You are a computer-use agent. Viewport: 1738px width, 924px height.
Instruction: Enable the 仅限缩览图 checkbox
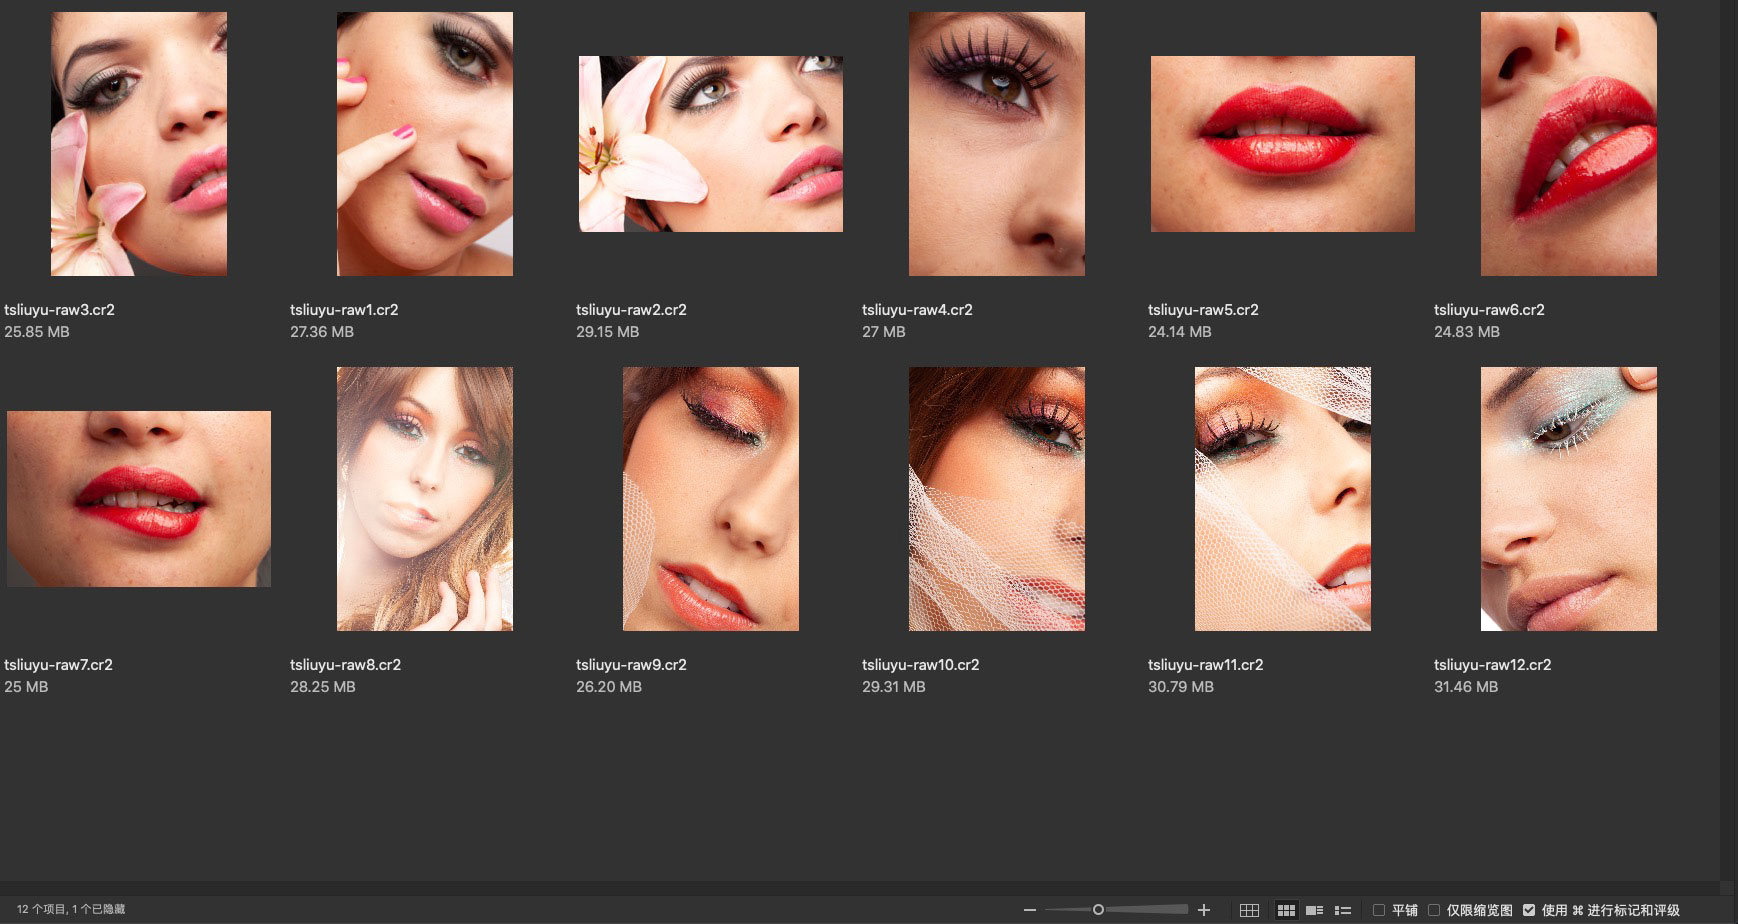(1434, 910)
